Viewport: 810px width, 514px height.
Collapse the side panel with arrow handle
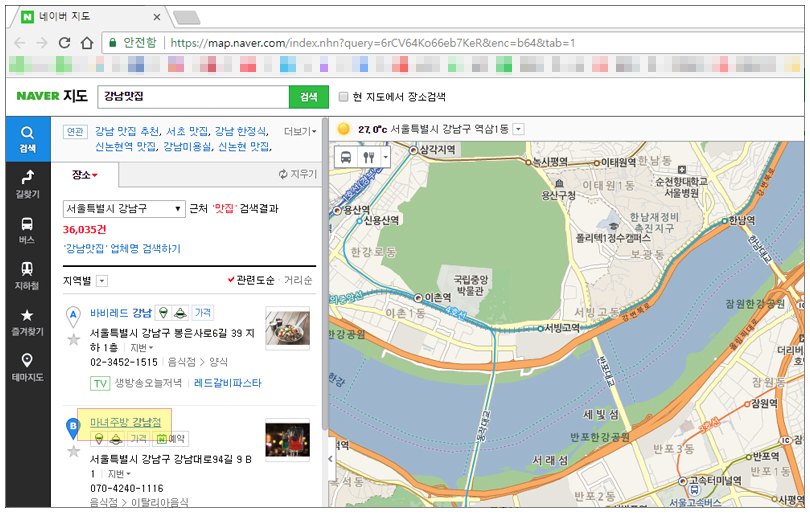coord(331,458)
